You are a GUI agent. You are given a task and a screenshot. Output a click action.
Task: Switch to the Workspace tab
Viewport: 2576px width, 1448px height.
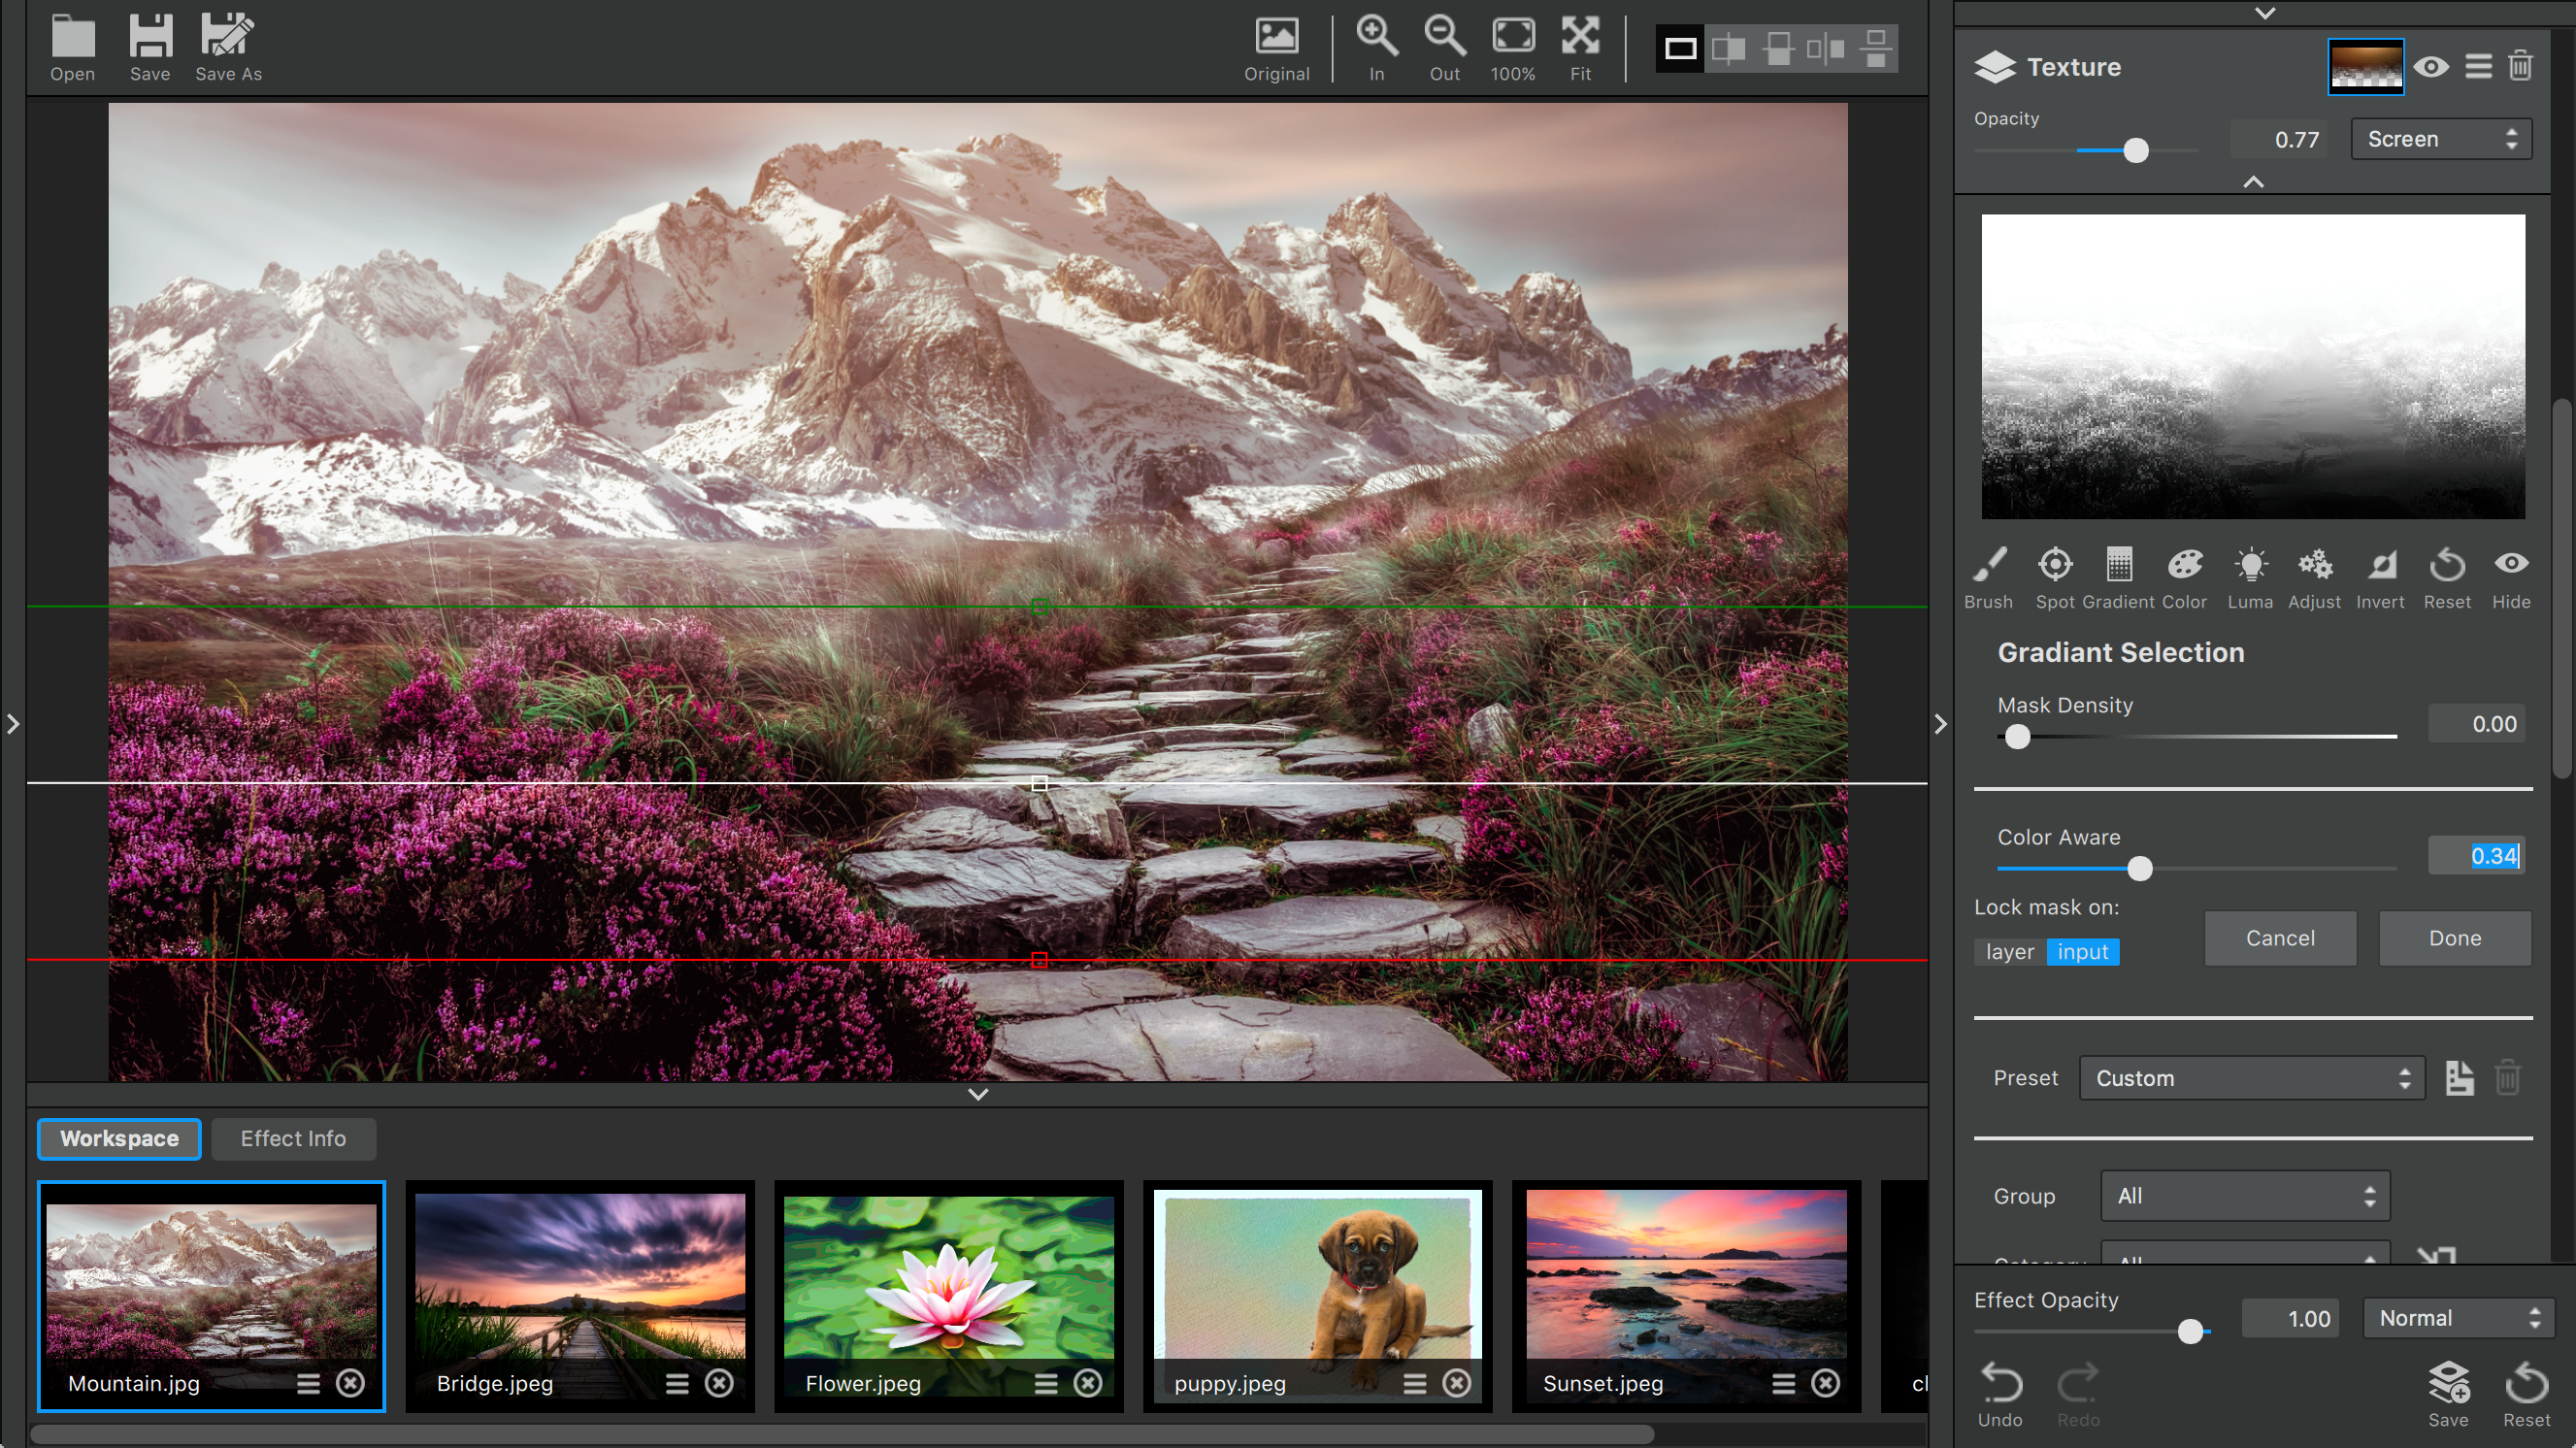click(x=119, y=1139)
